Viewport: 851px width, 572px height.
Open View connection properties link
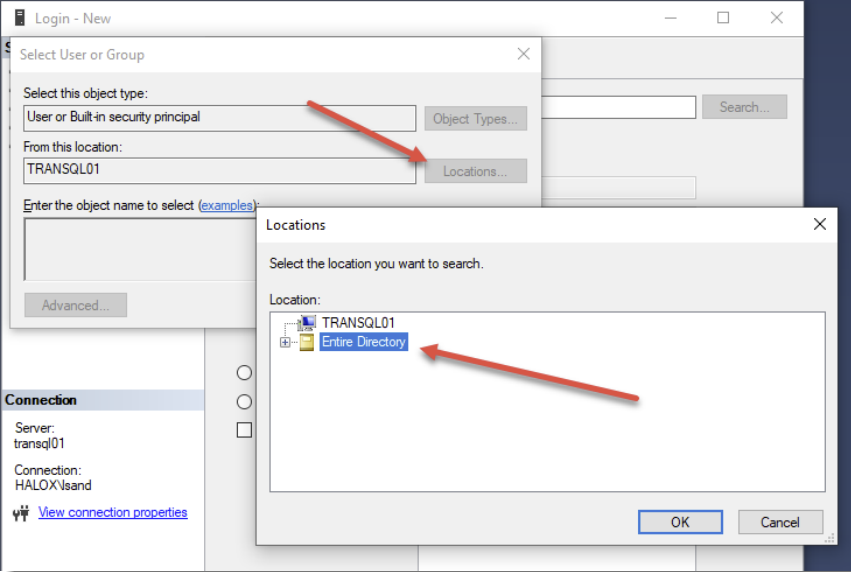click(113, 512)
